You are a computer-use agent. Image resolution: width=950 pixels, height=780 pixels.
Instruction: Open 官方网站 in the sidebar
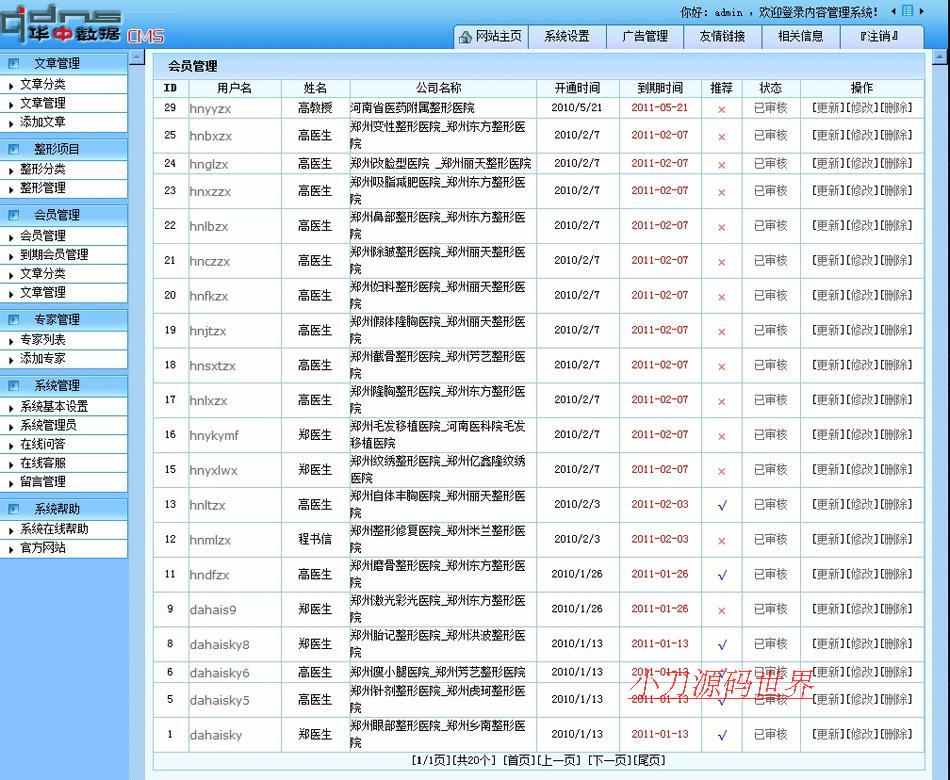42,548
